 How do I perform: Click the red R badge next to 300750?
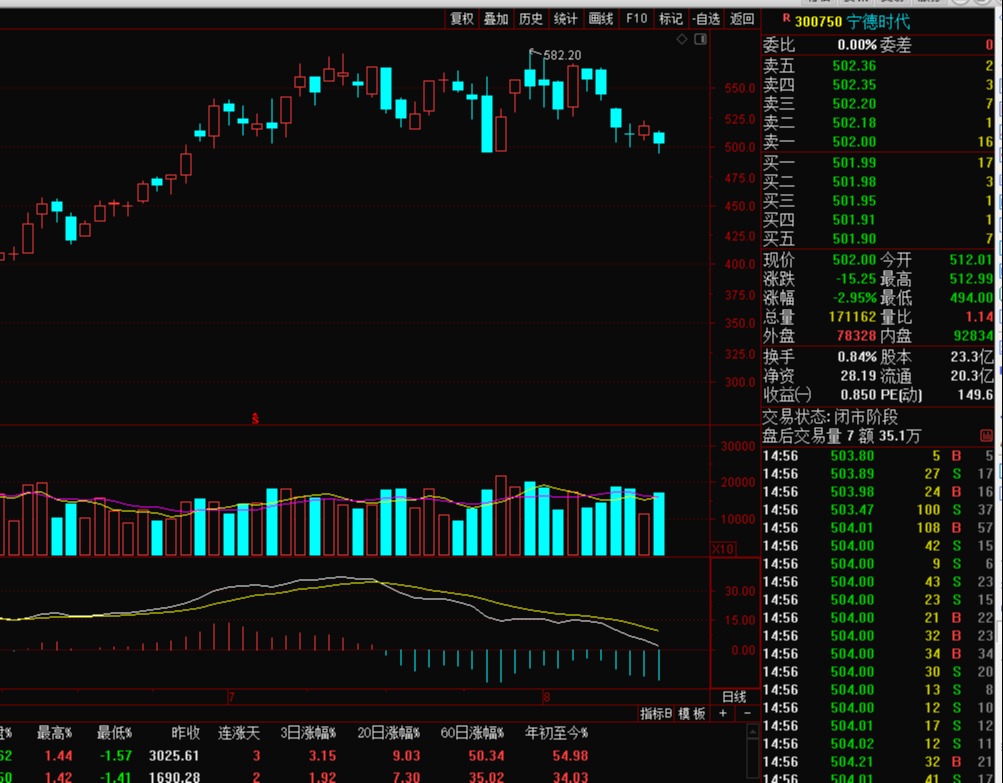tap(785, 19)
